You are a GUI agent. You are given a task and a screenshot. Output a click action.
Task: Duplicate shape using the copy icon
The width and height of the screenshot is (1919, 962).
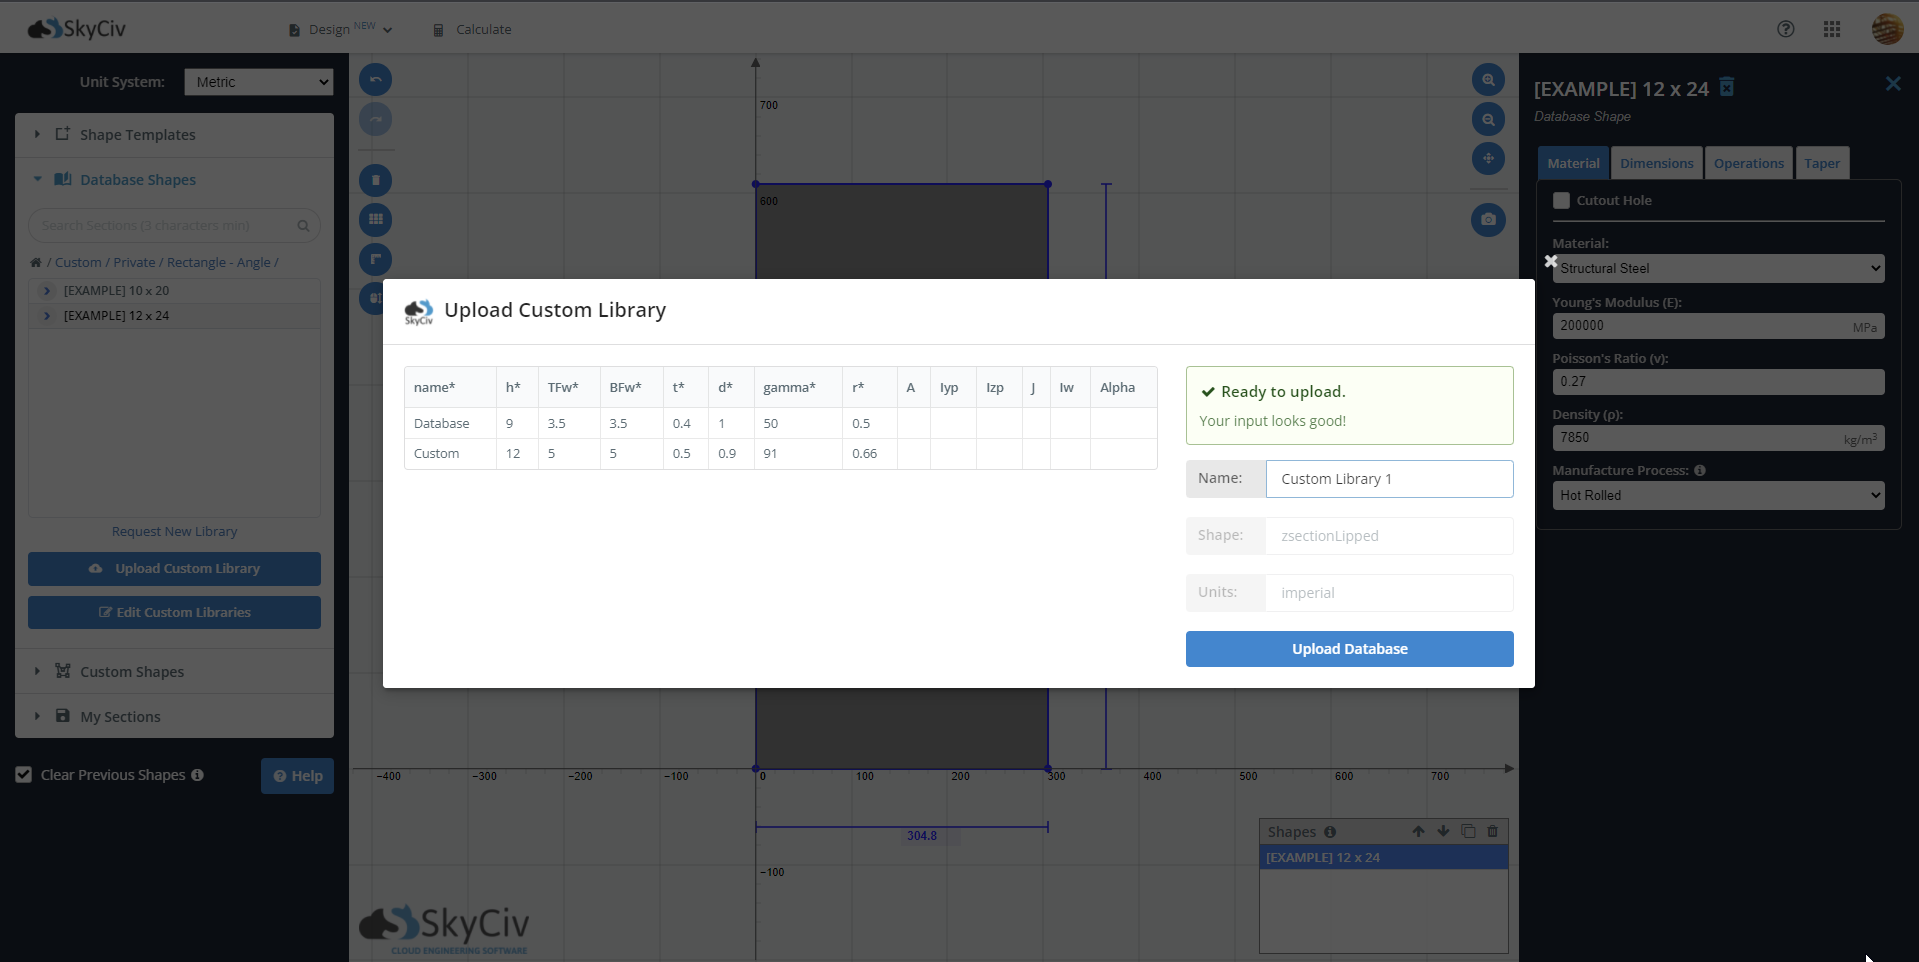pos(1468,831)
